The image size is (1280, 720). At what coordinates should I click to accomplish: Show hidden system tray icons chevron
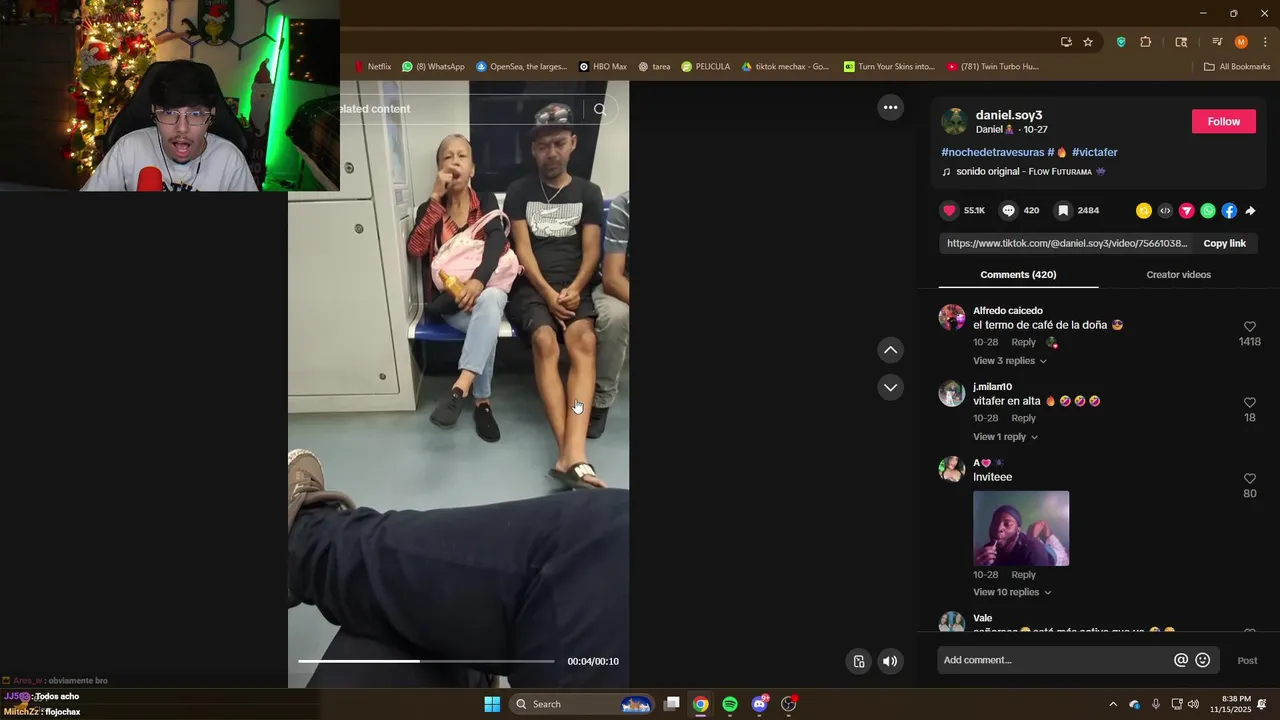click(1113, 704)
